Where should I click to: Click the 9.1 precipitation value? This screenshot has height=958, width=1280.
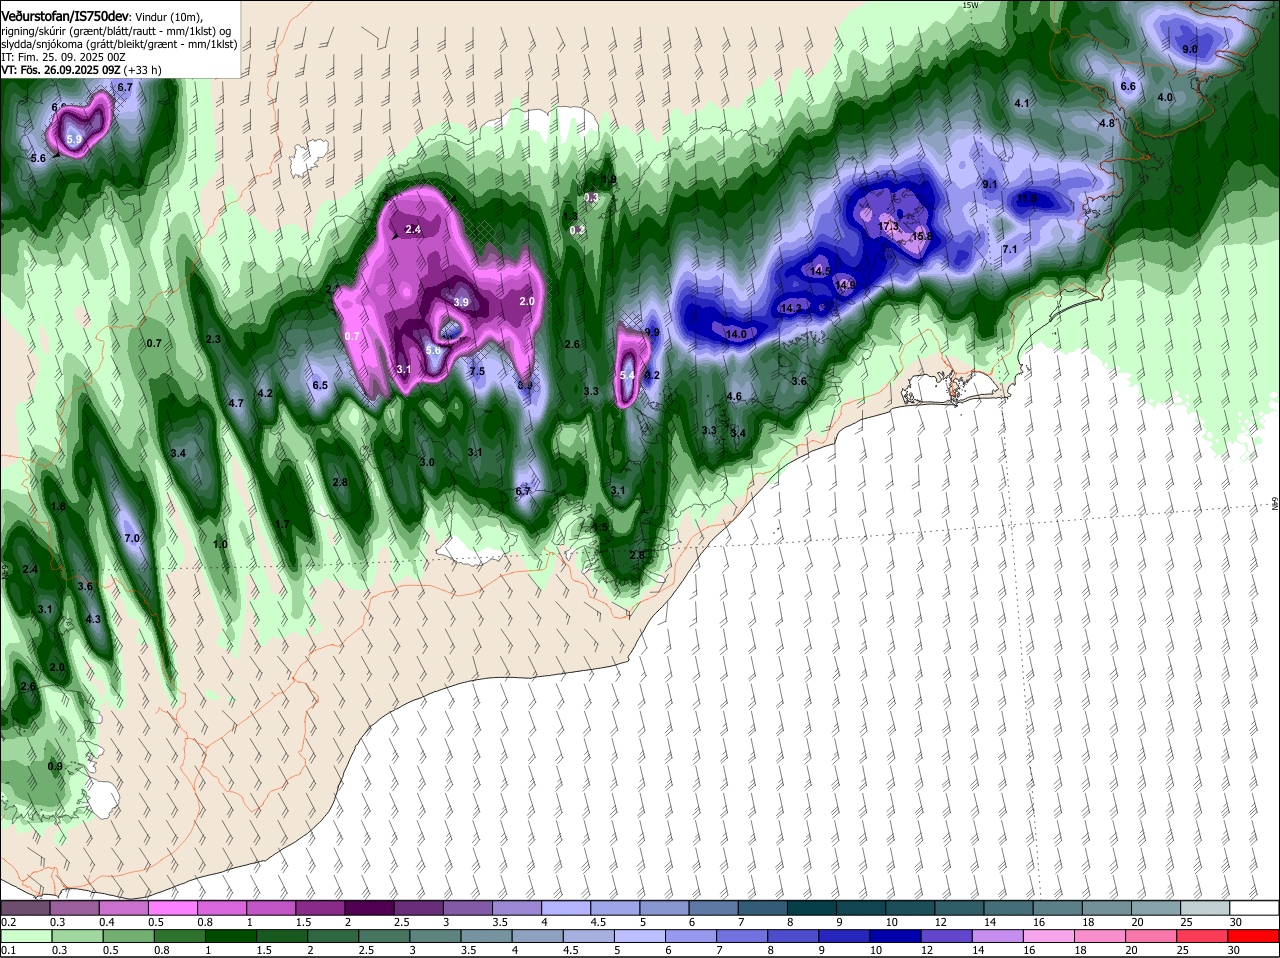tap(990, 185)
